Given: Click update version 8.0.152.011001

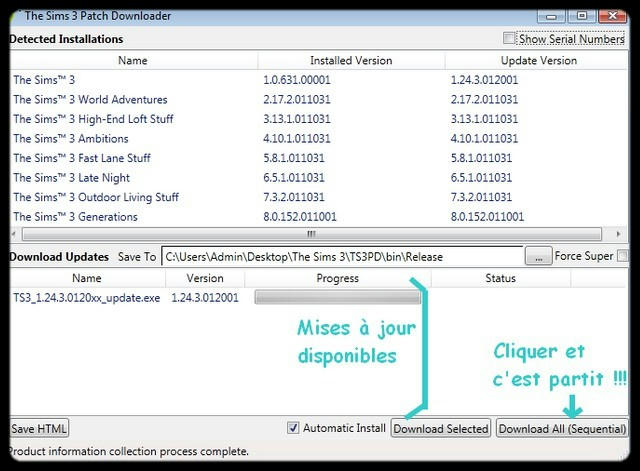Looking at the screenshot, I should click(487, 217).
